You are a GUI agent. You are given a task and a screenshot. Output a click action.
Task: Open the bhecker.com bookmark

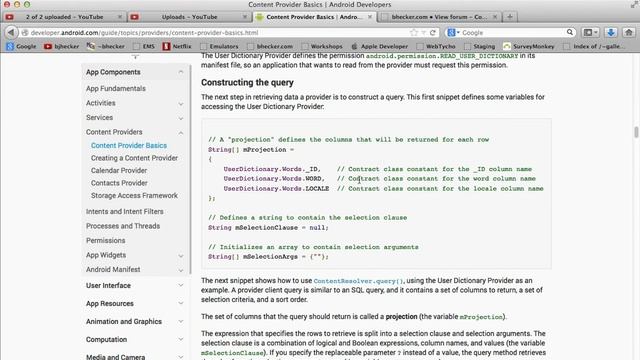(270, 47)
